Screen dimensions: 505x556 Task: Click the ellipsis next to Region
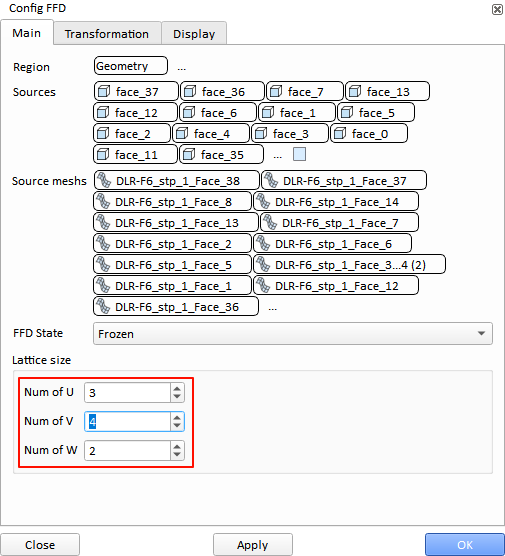[182, 67]
